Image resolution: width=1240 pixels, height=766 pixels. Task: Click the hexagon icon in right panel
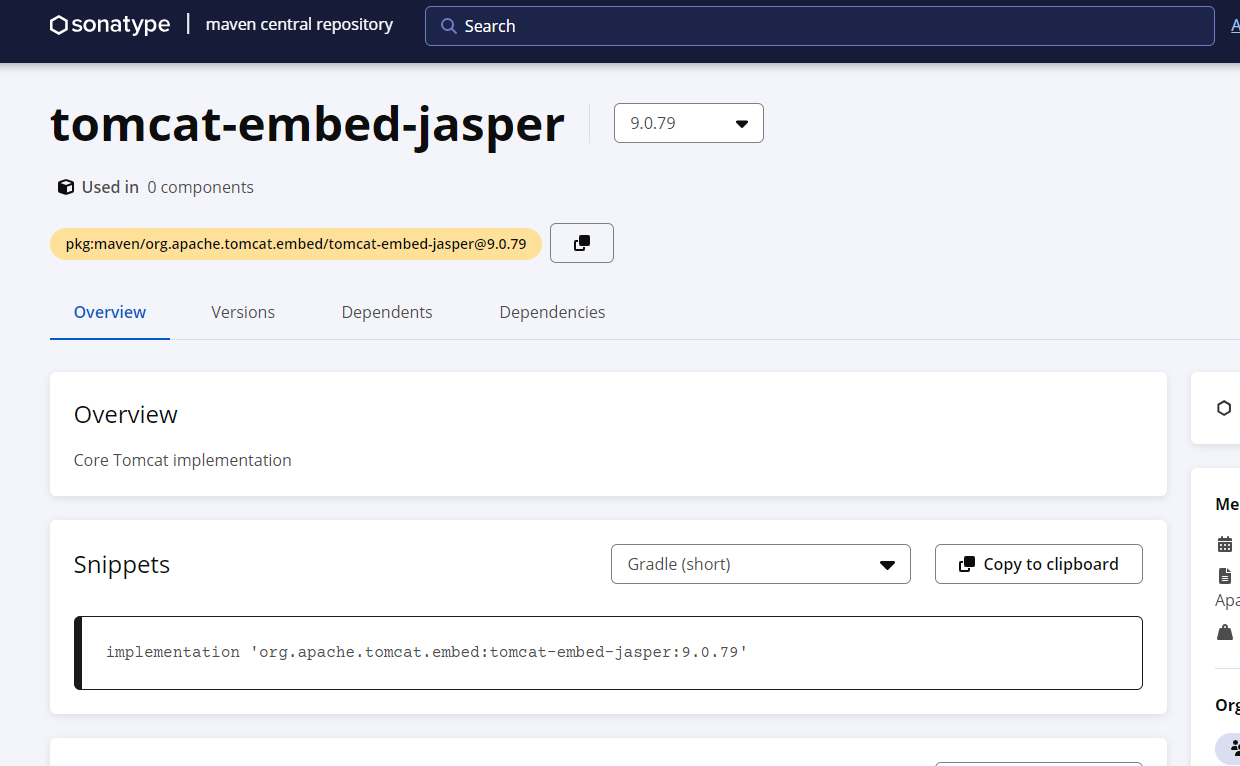tap(1224, 408)
